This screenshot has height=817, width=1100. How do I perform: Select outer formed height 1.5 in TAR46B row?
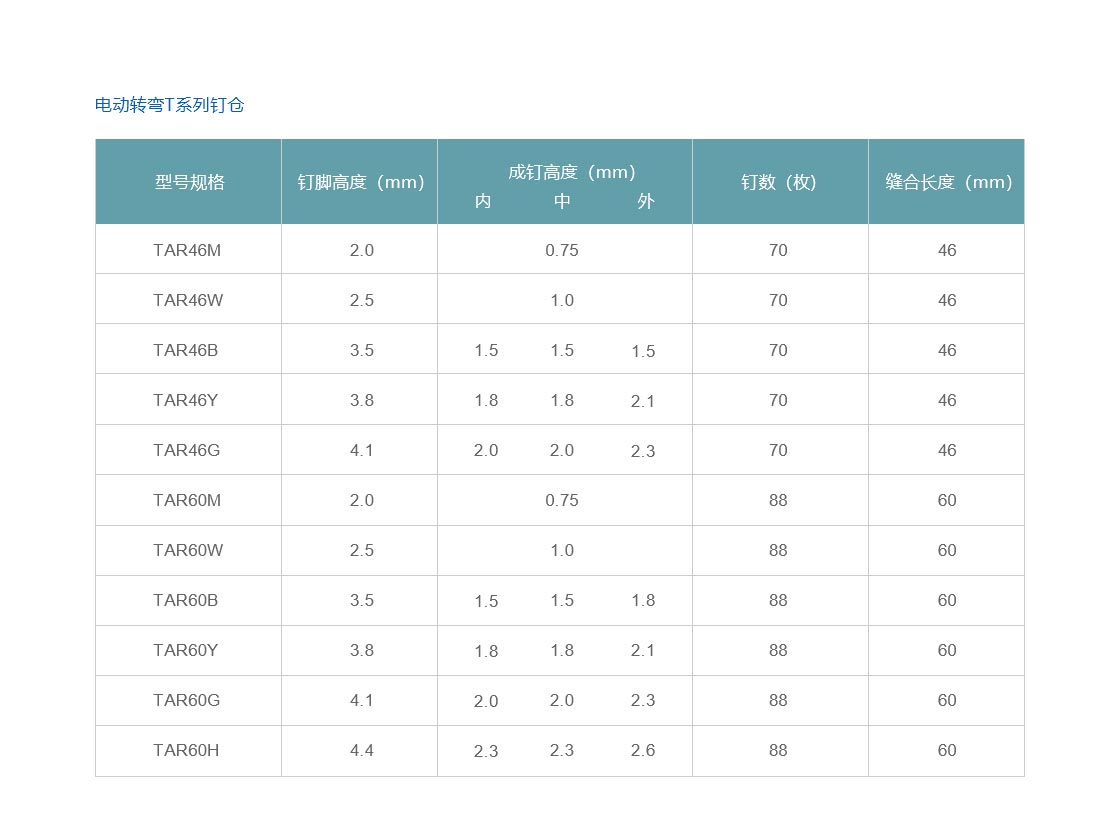click(x=643, y=351)
